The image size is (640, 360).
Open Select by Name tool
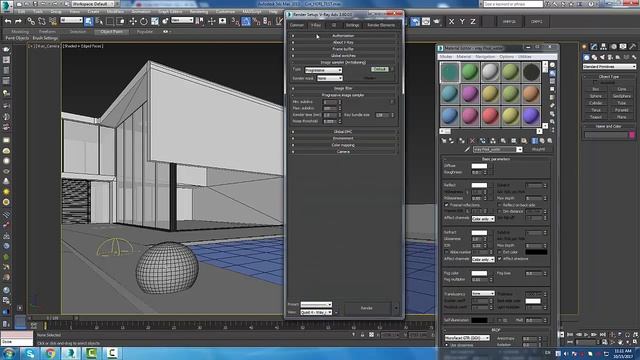click(99, 21)
